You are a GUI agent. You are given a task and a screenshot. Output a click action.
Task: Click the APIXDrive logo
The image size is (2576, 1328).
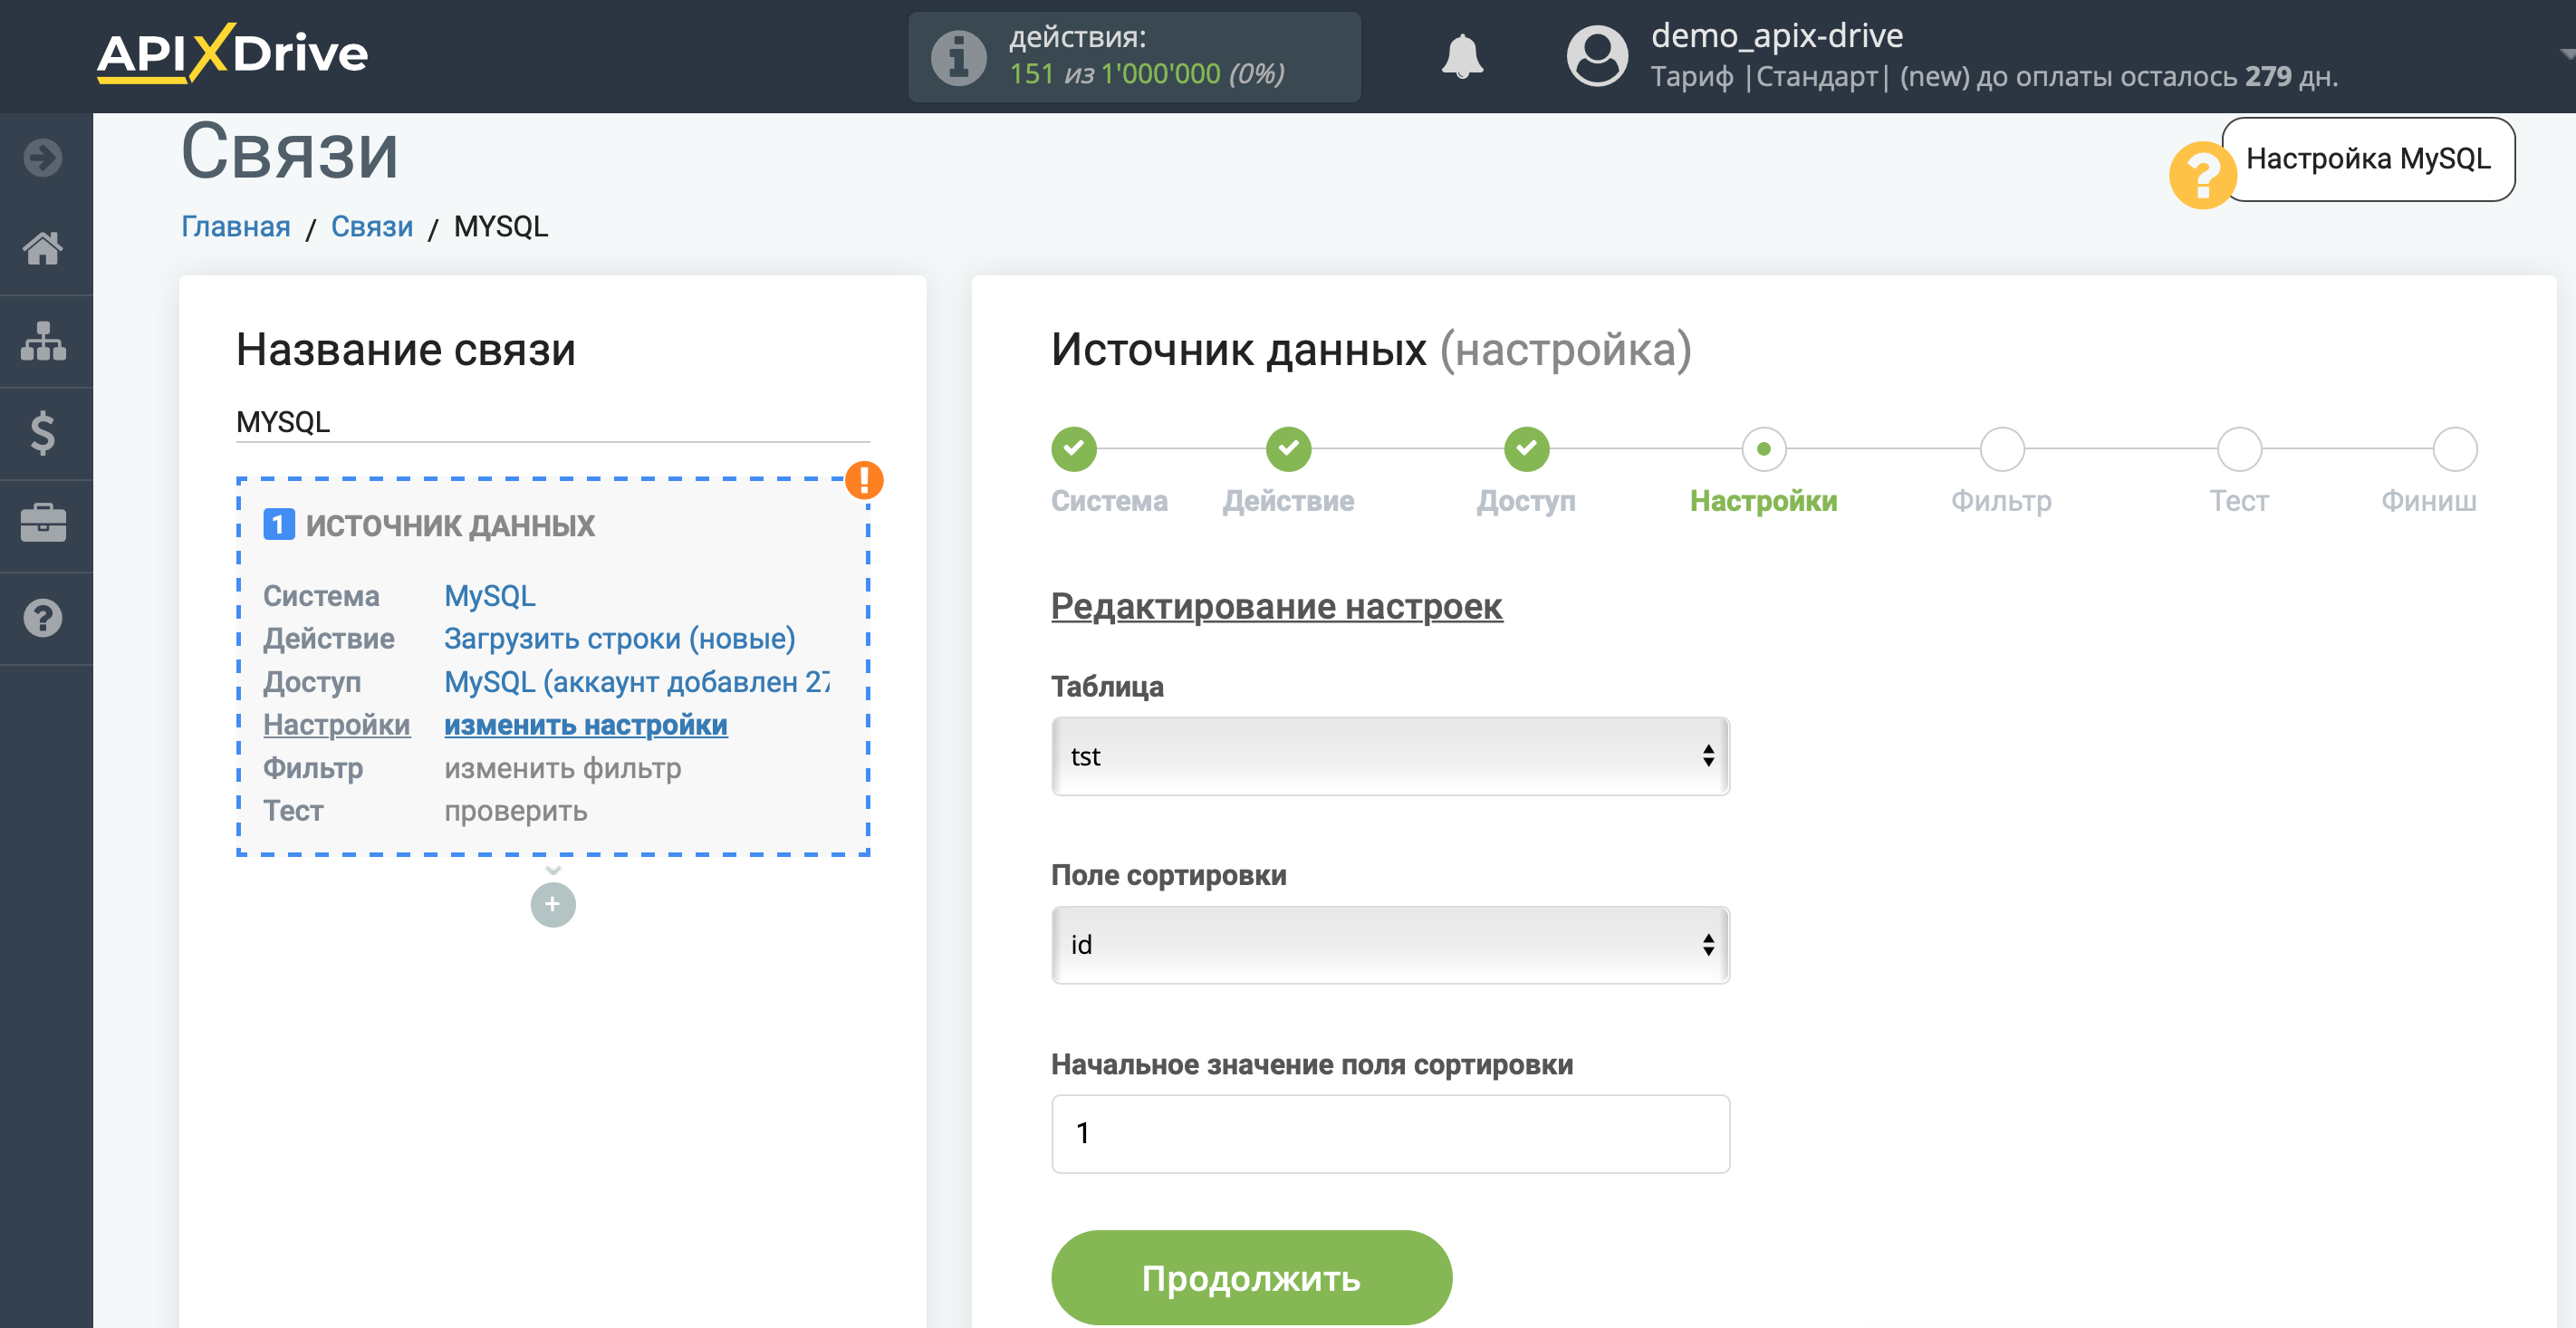232,54
